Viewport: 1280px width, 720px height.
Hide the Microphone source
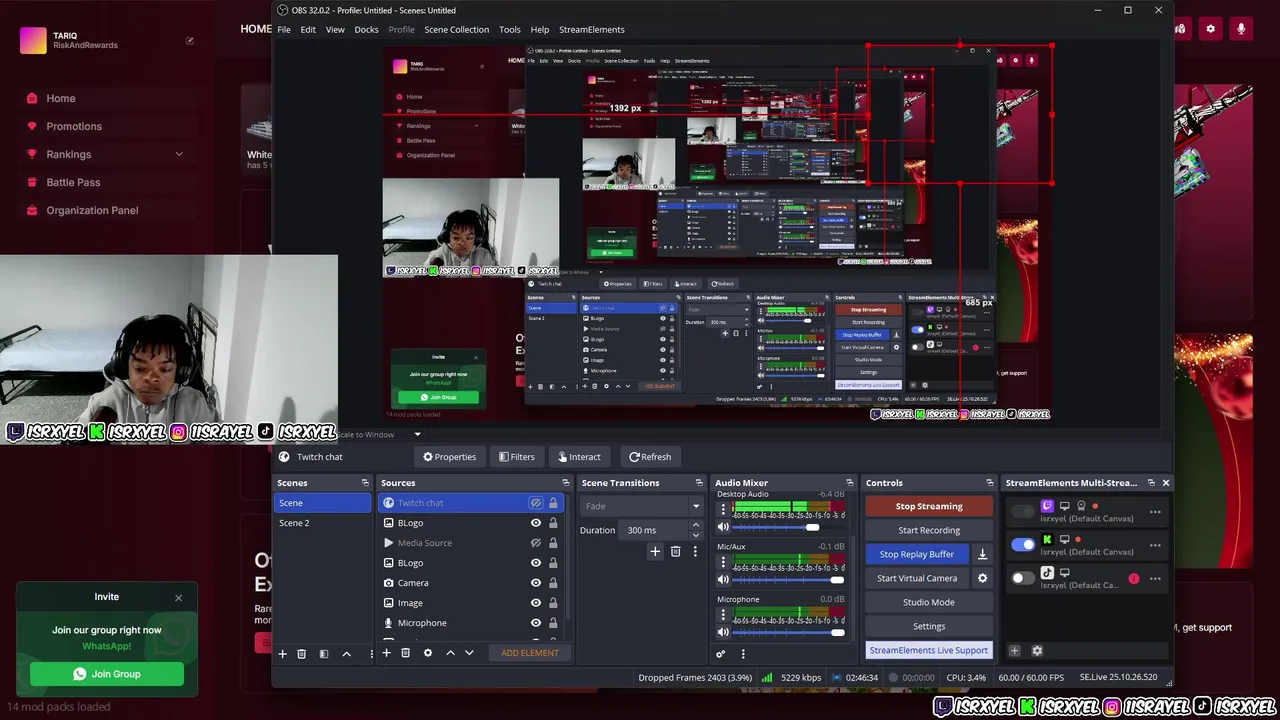(x=536, y=623)
